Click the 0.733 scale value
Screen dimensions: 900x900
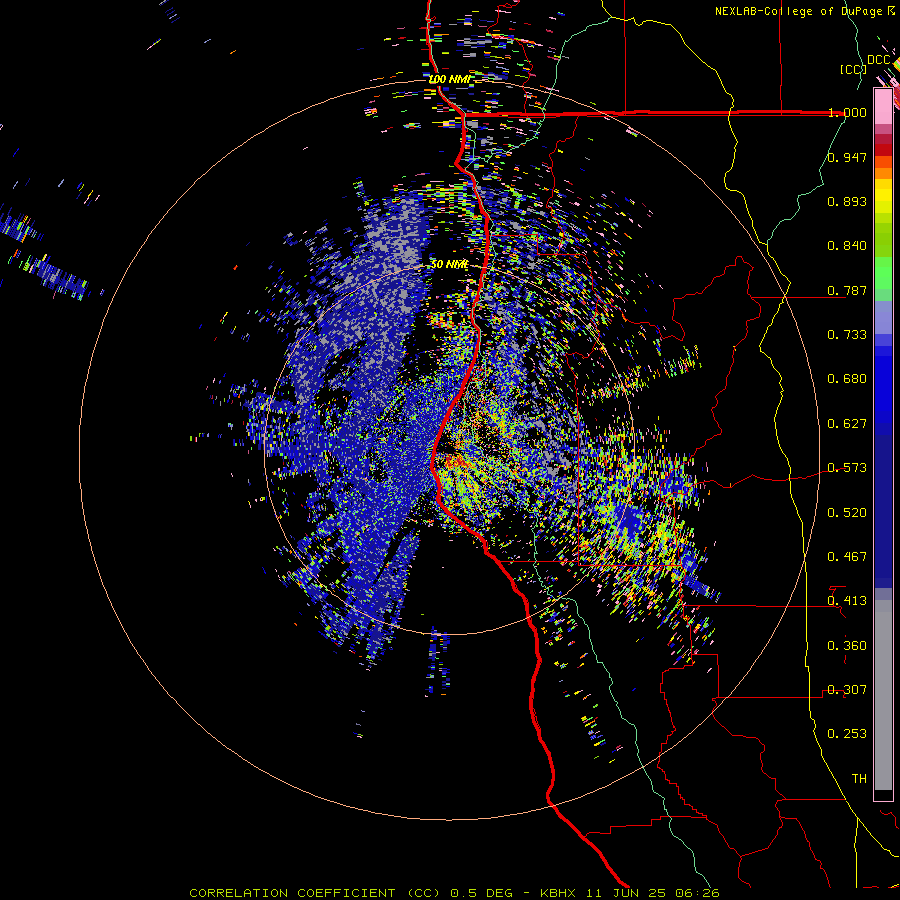(x=847, y=335)
